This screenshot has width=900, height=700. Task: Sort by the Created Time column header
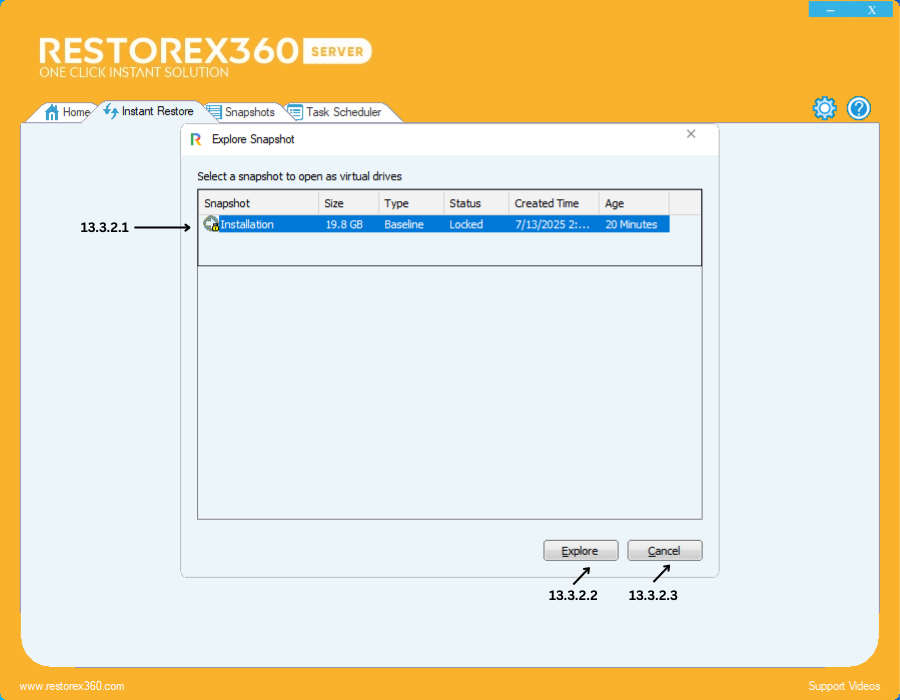(554, 203)
